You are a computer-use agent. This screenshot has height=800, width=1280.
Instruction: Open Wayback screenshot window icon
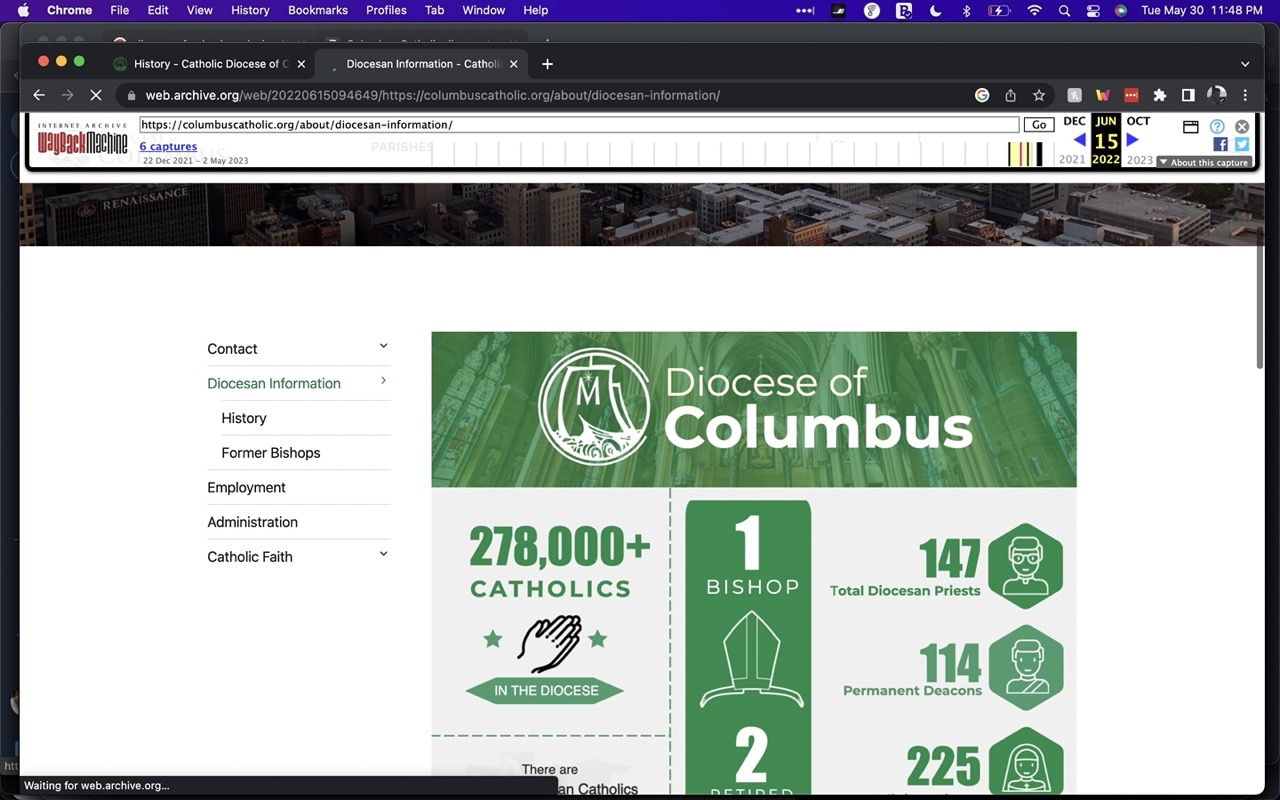(x=1190, y=127)
